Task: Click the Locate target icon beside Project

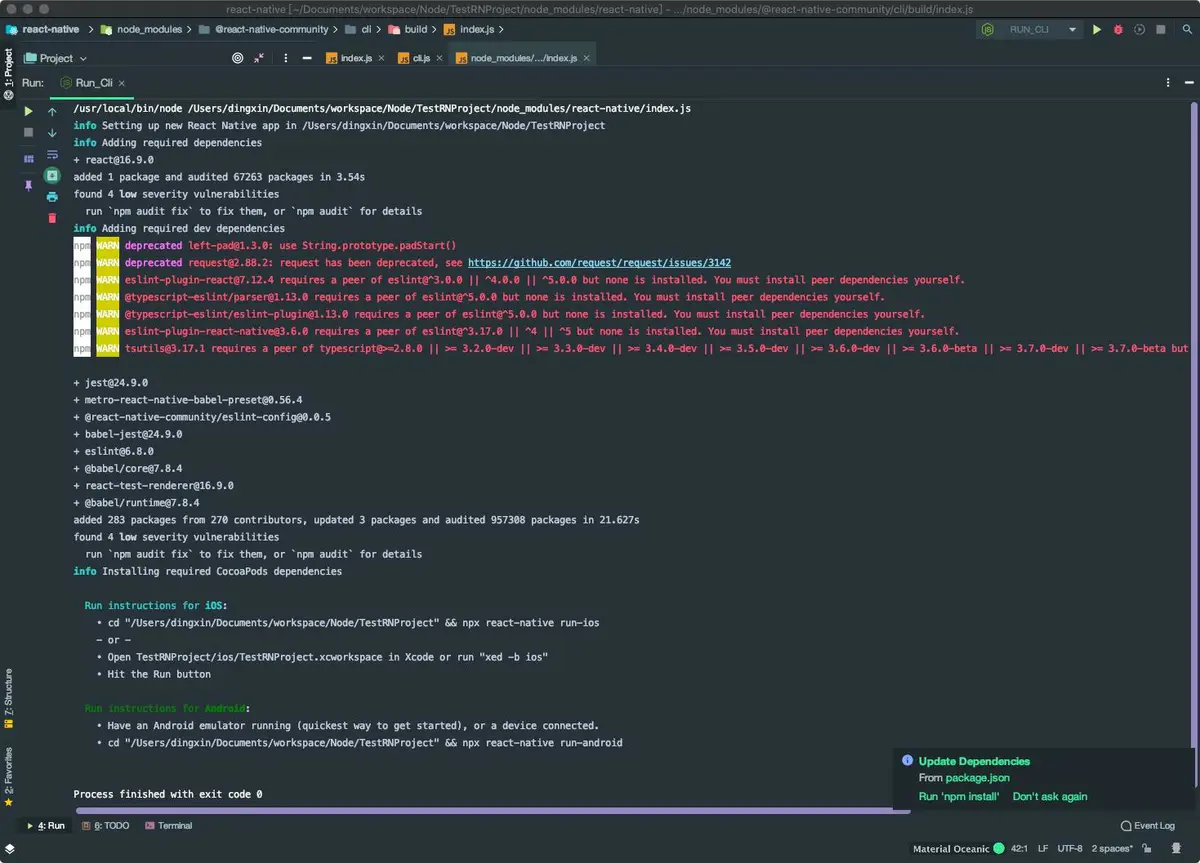Action: [x=237, y=58]
